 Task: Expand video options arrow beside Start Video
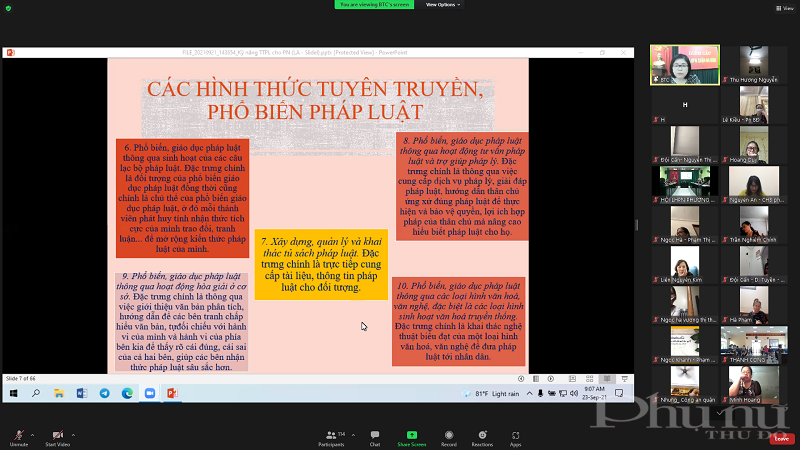[75, 434]
